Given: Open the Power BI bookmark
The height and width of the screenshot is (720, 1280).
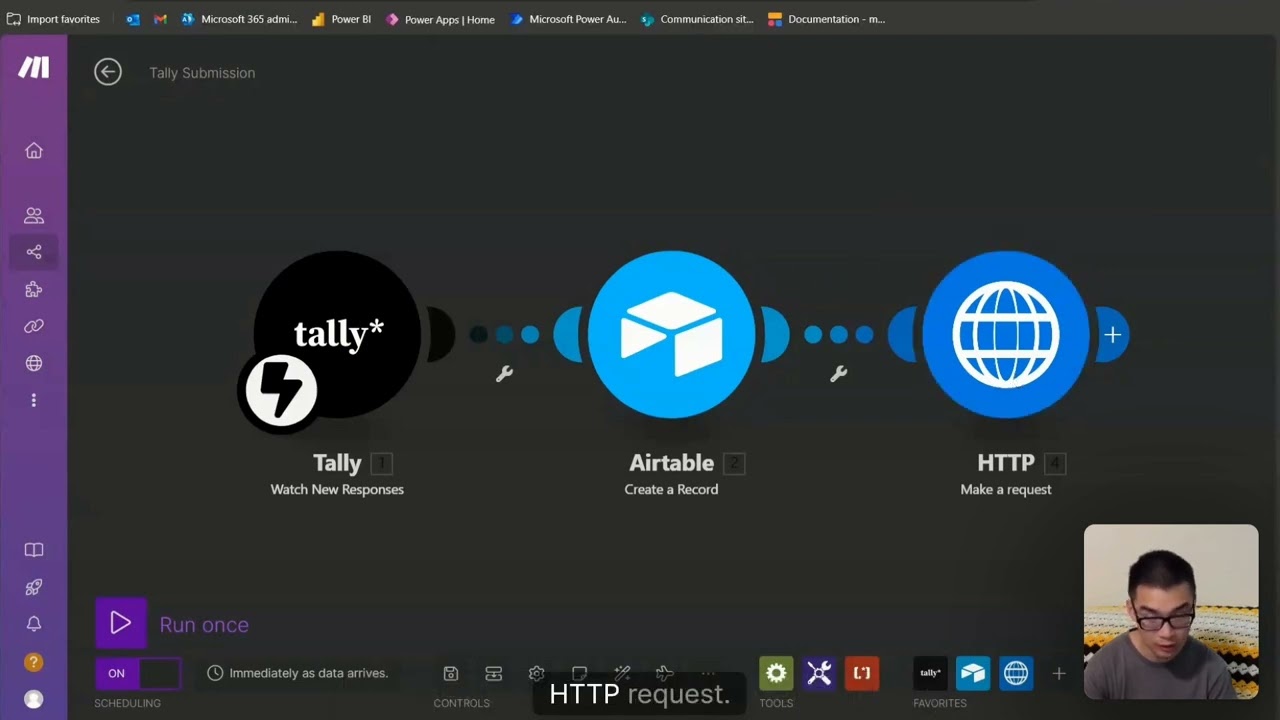Looking at the screenshot, I should pyautogui.click(x=341, y=19).
